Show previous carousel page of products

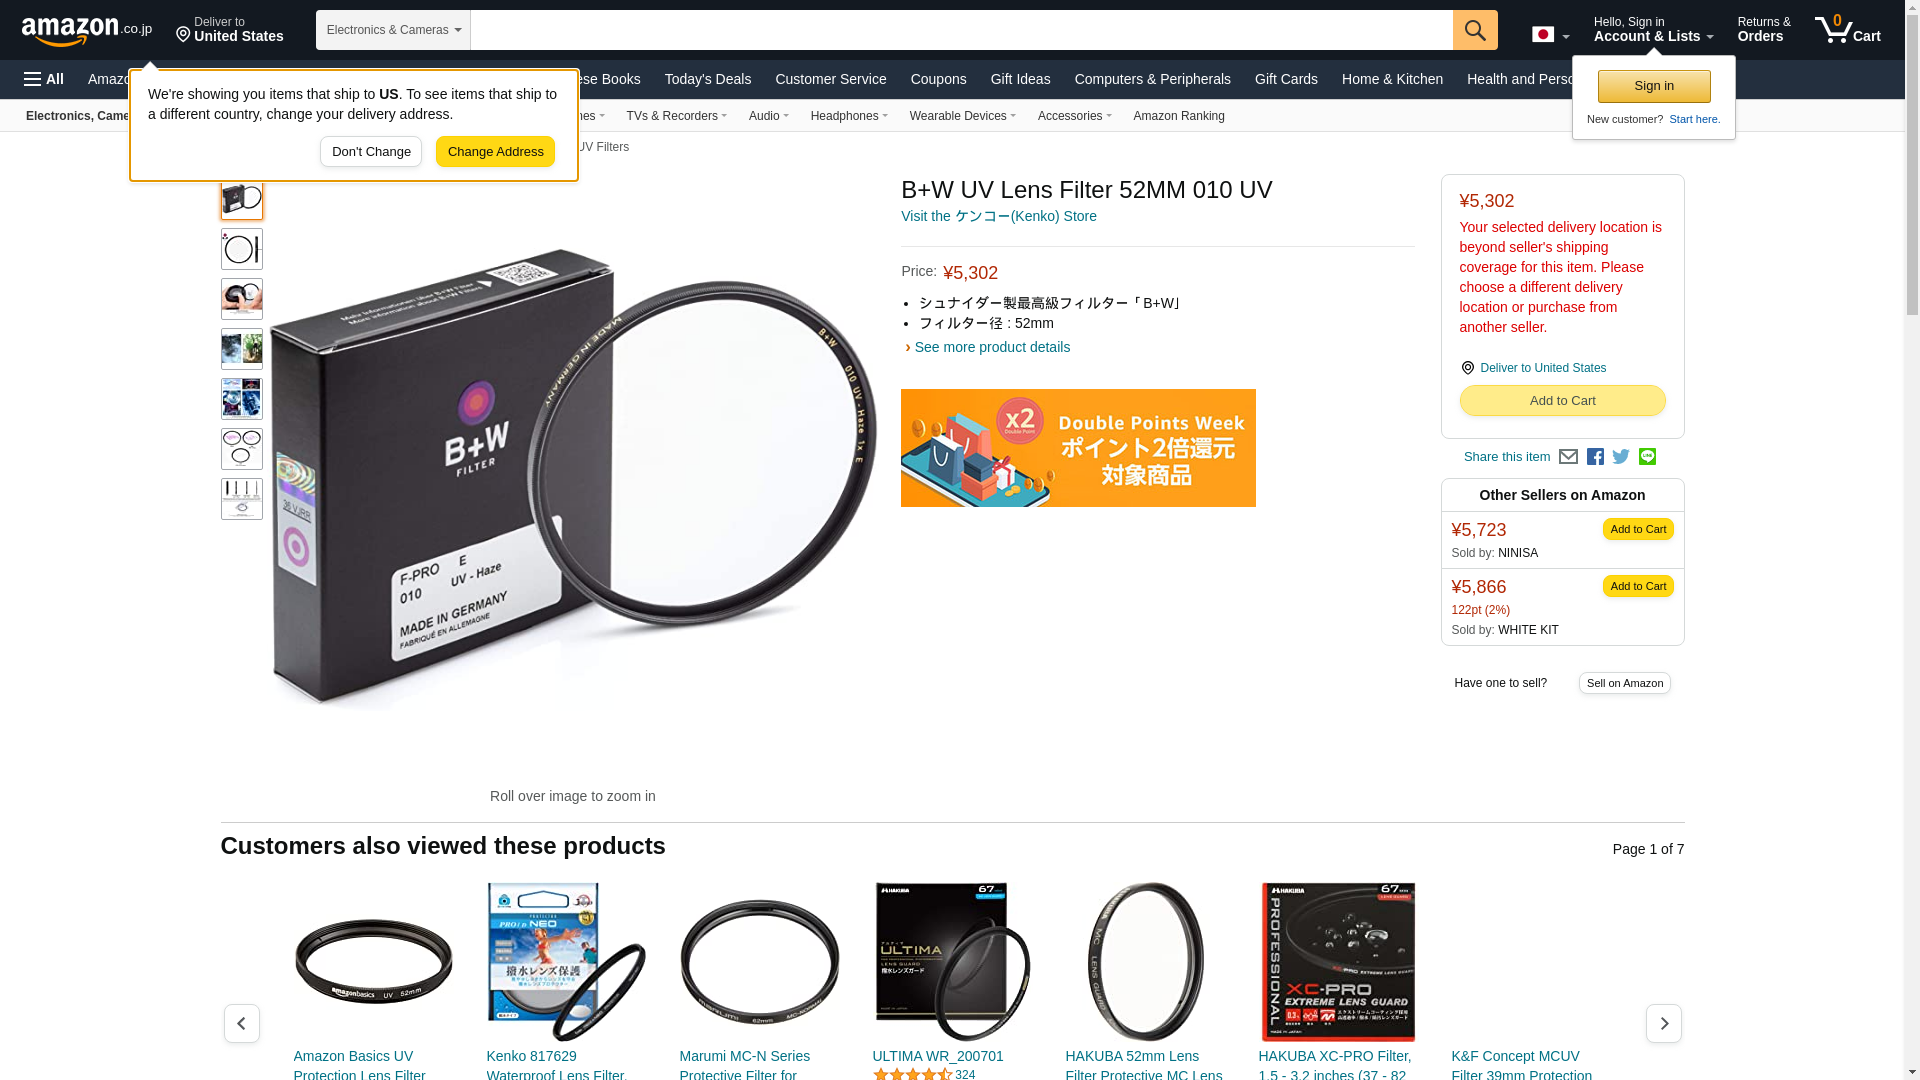(x=241, y=1023)
